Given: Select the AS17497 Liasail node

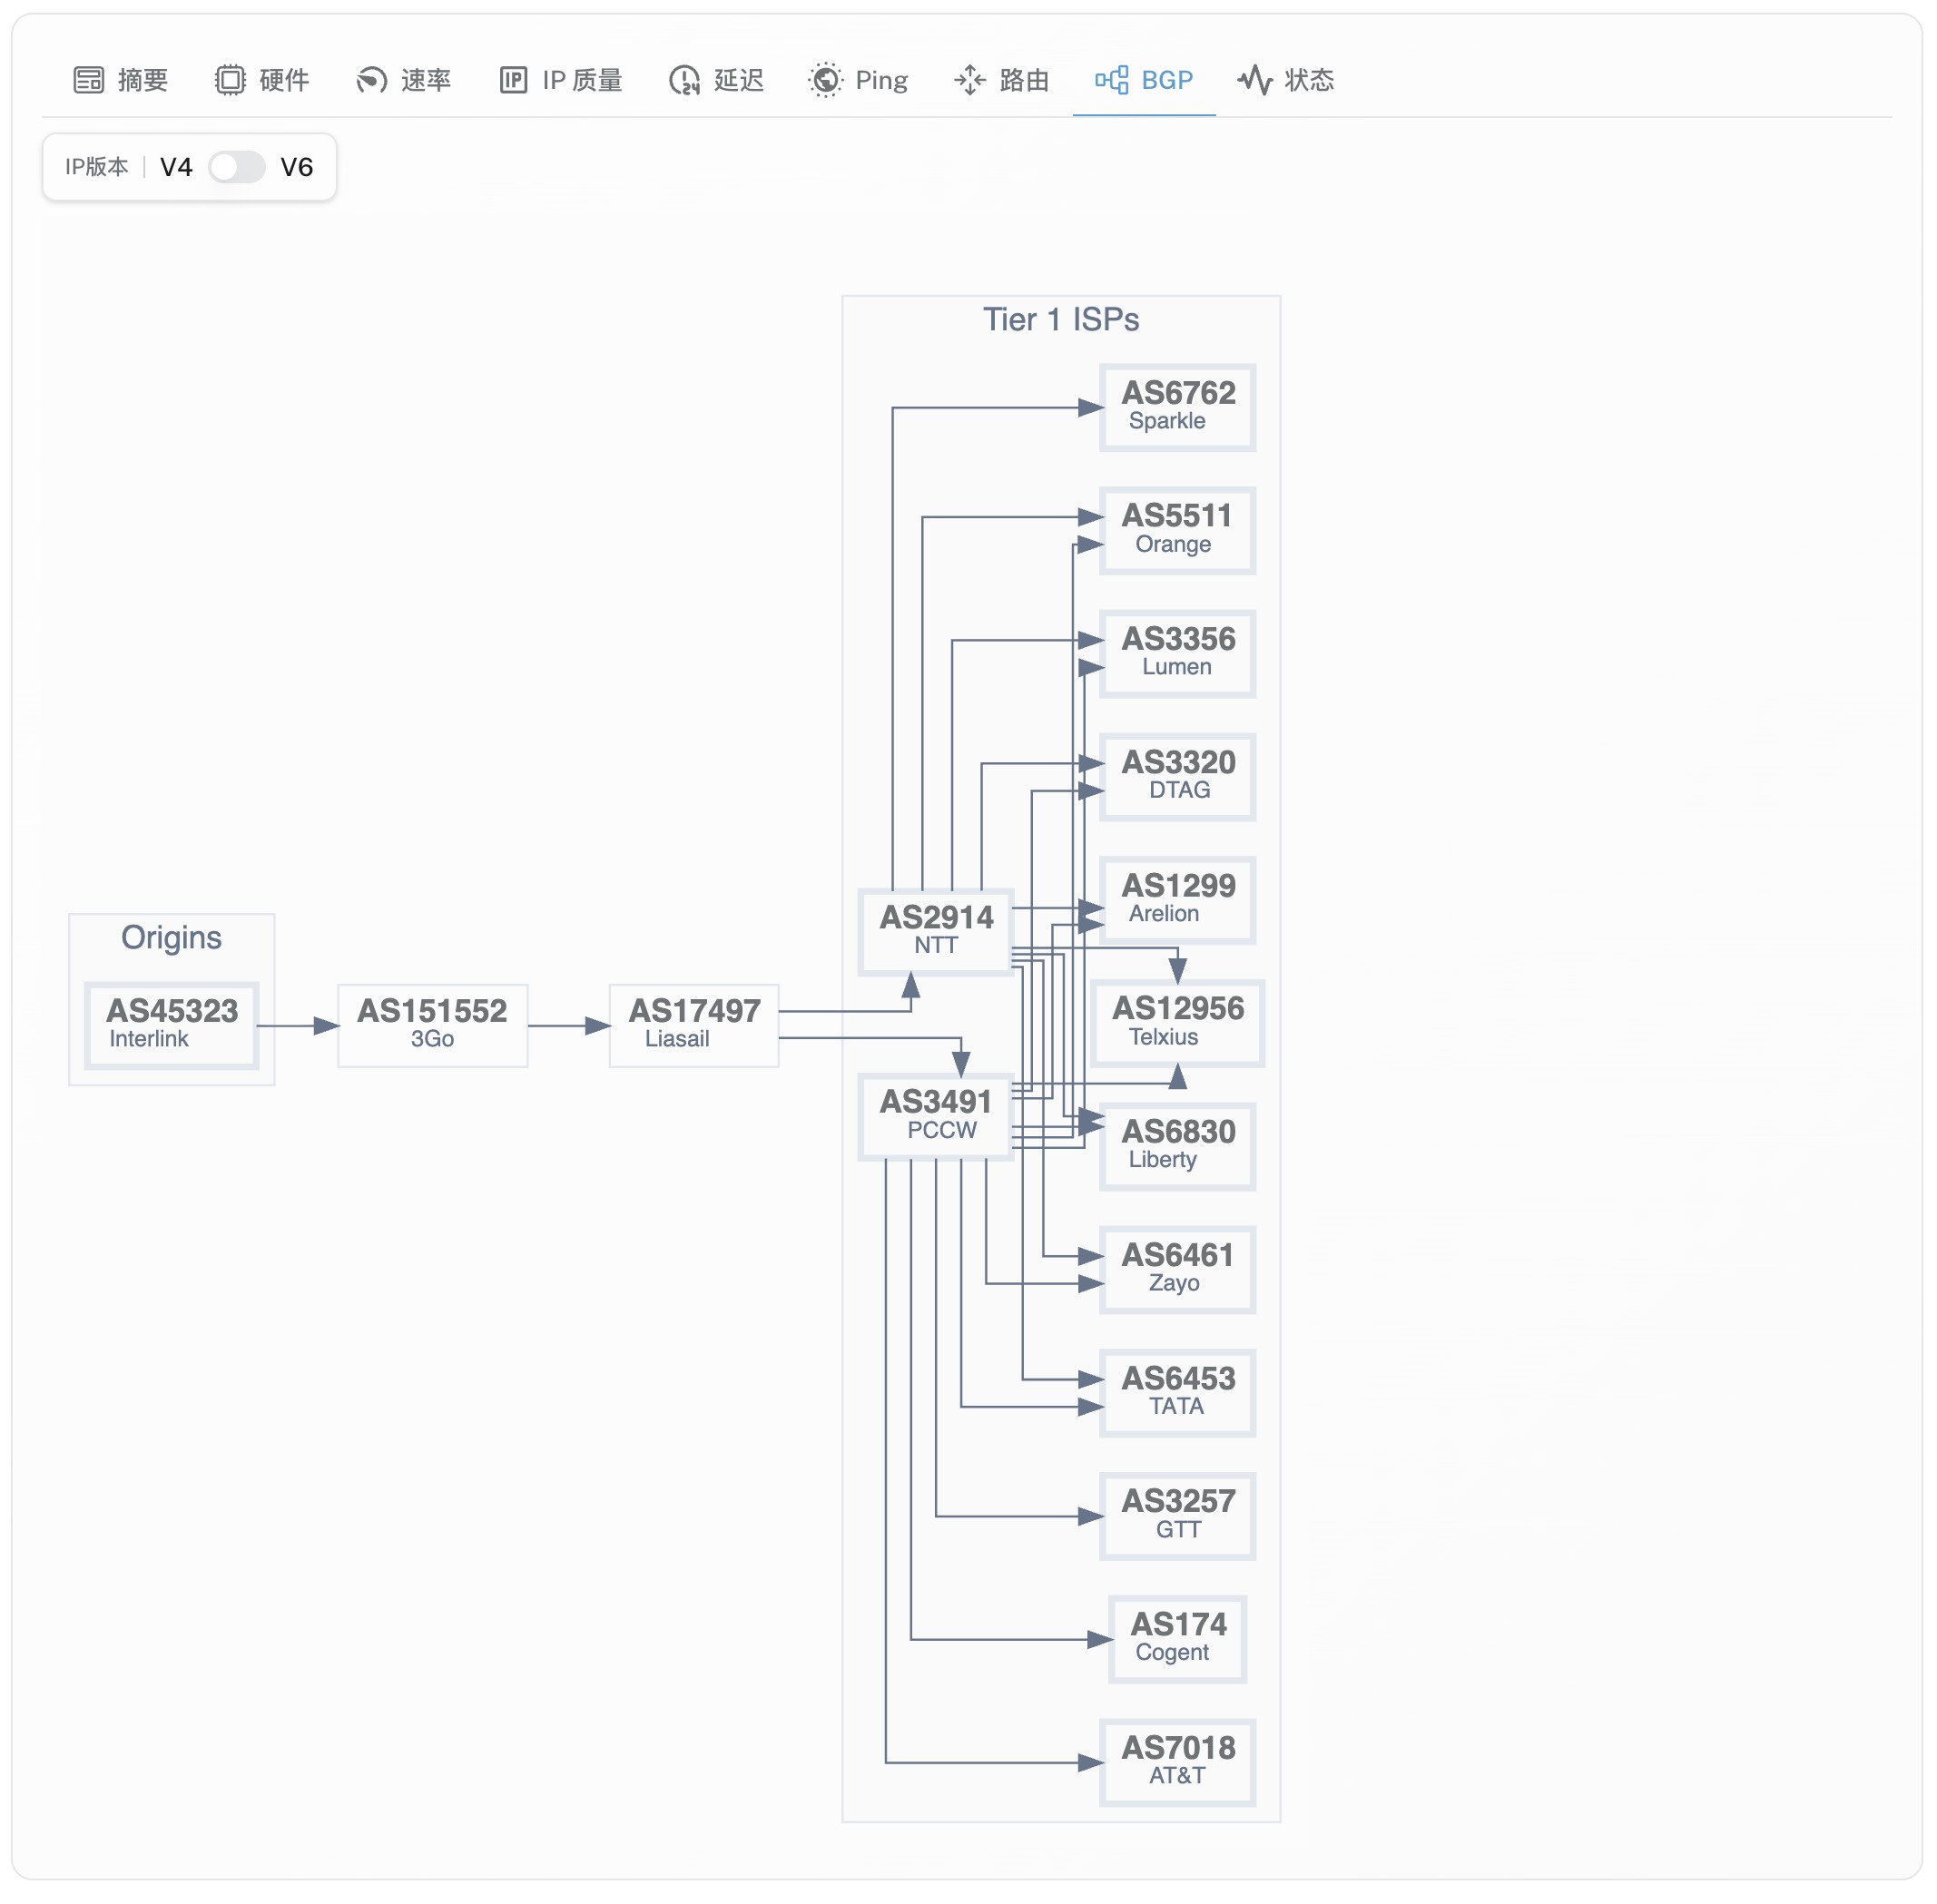Looking at the screenshot, I should [x=693, y=1024].
